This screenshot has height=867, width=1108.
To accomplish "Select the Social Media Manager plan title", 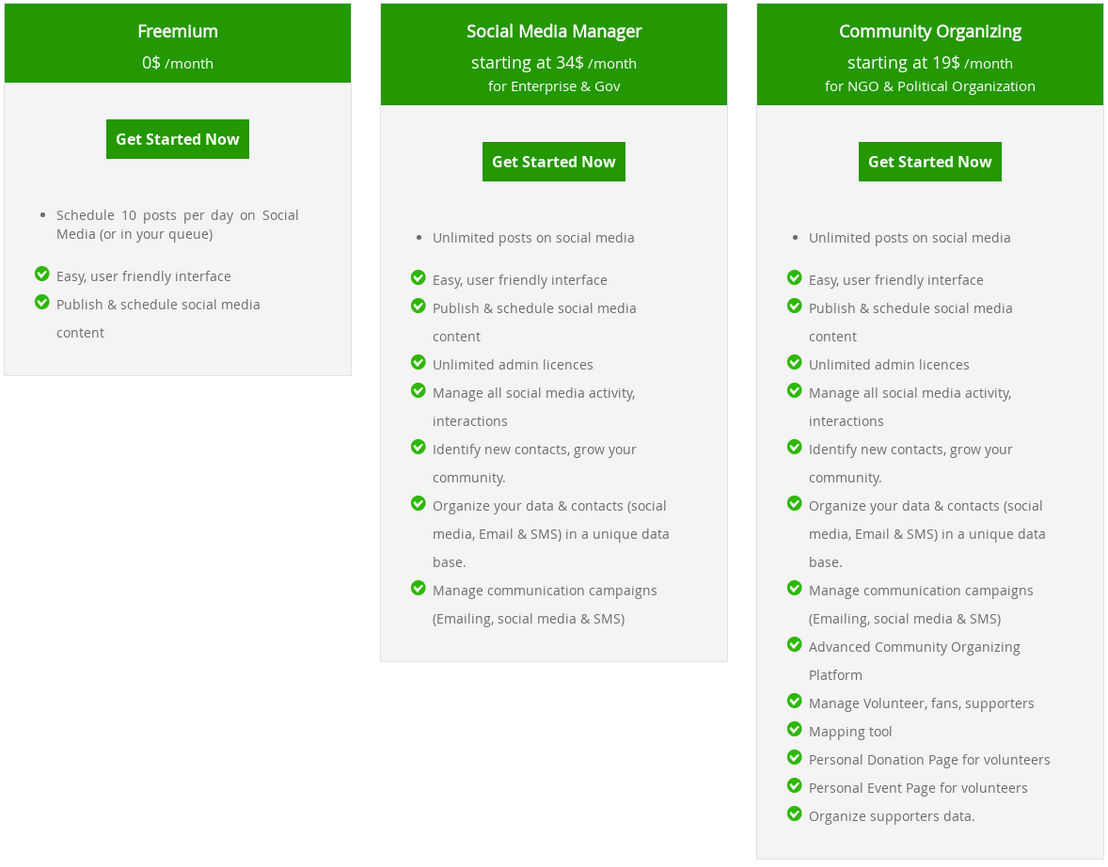I will tap(553, 31).
